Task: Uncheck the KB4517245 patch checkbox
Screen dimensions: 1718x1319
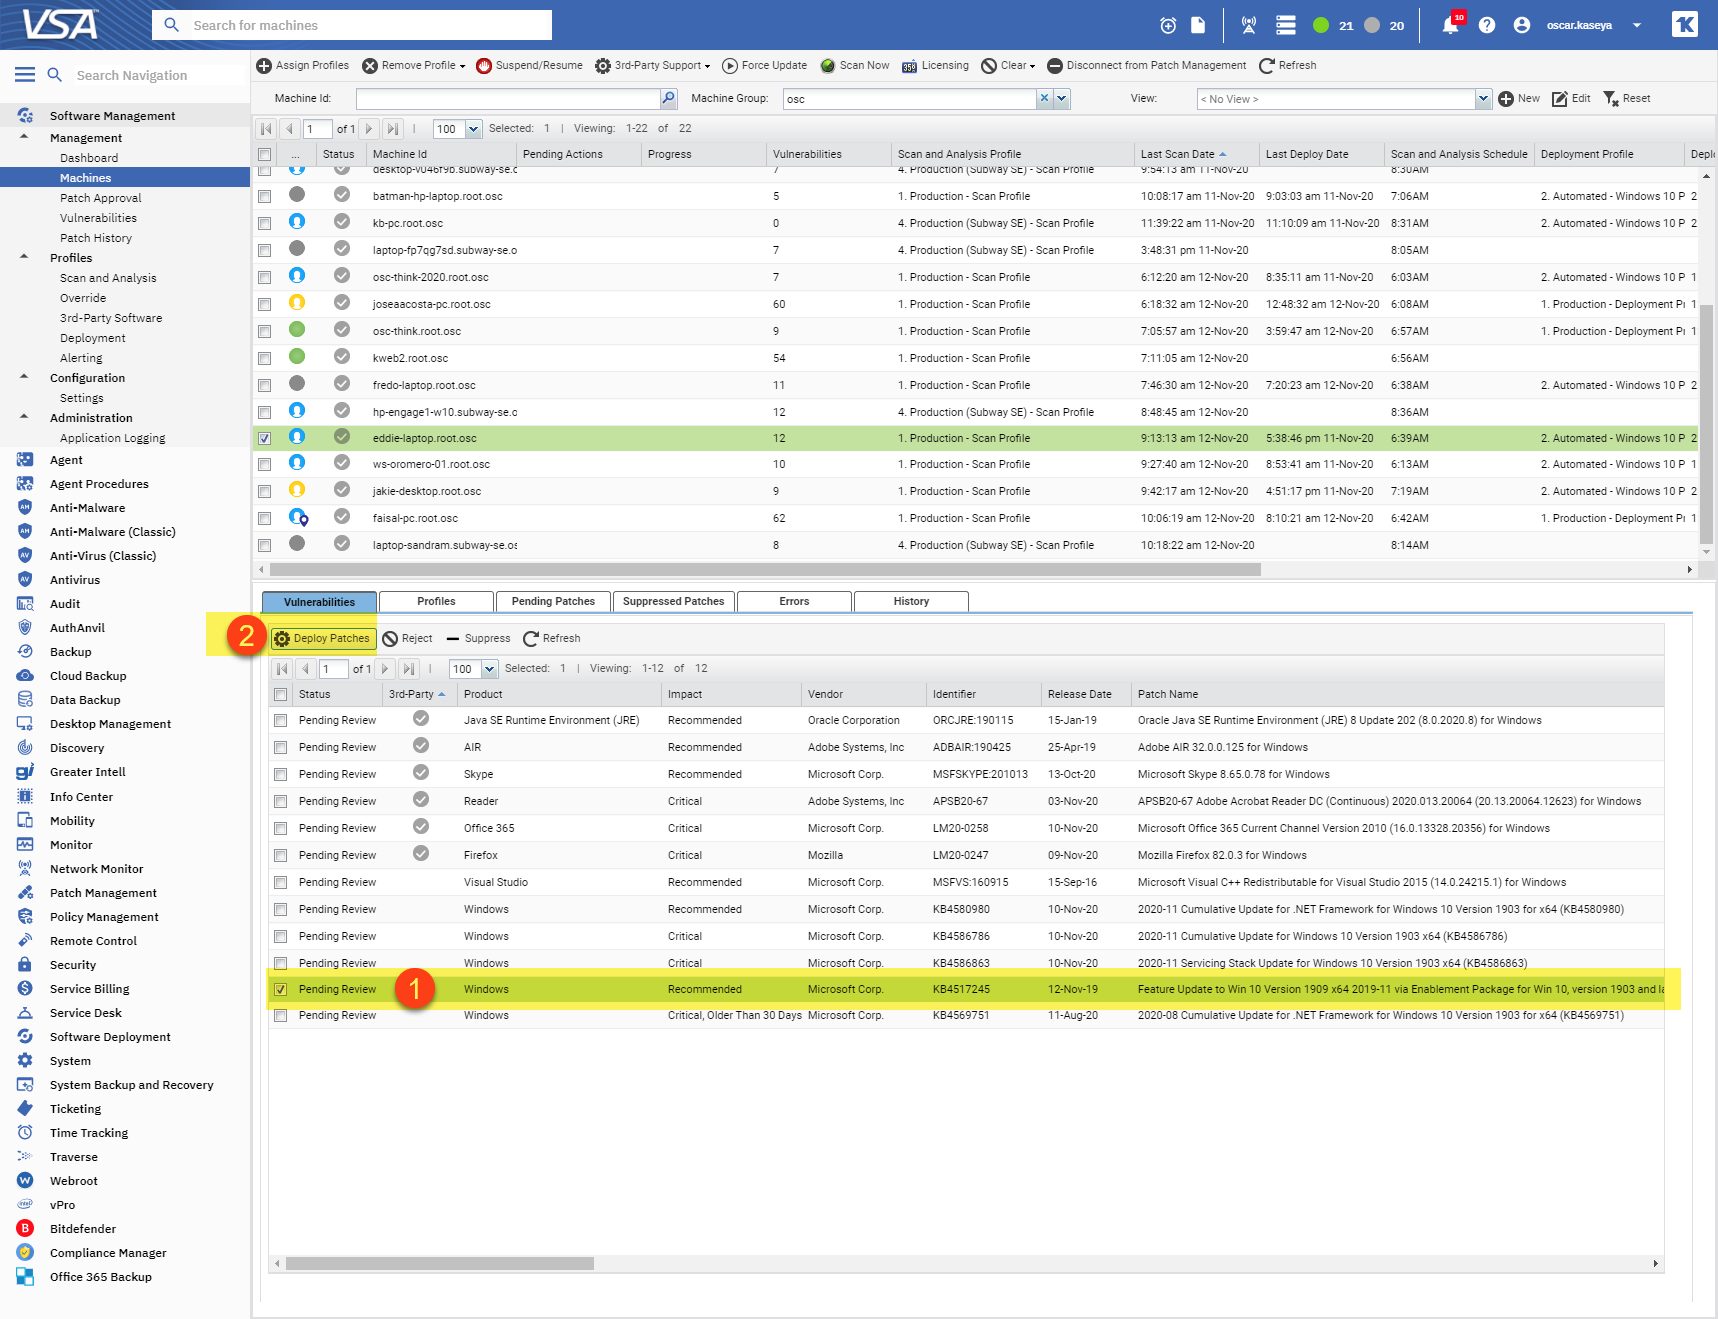Action: click(x=280, y=989)
